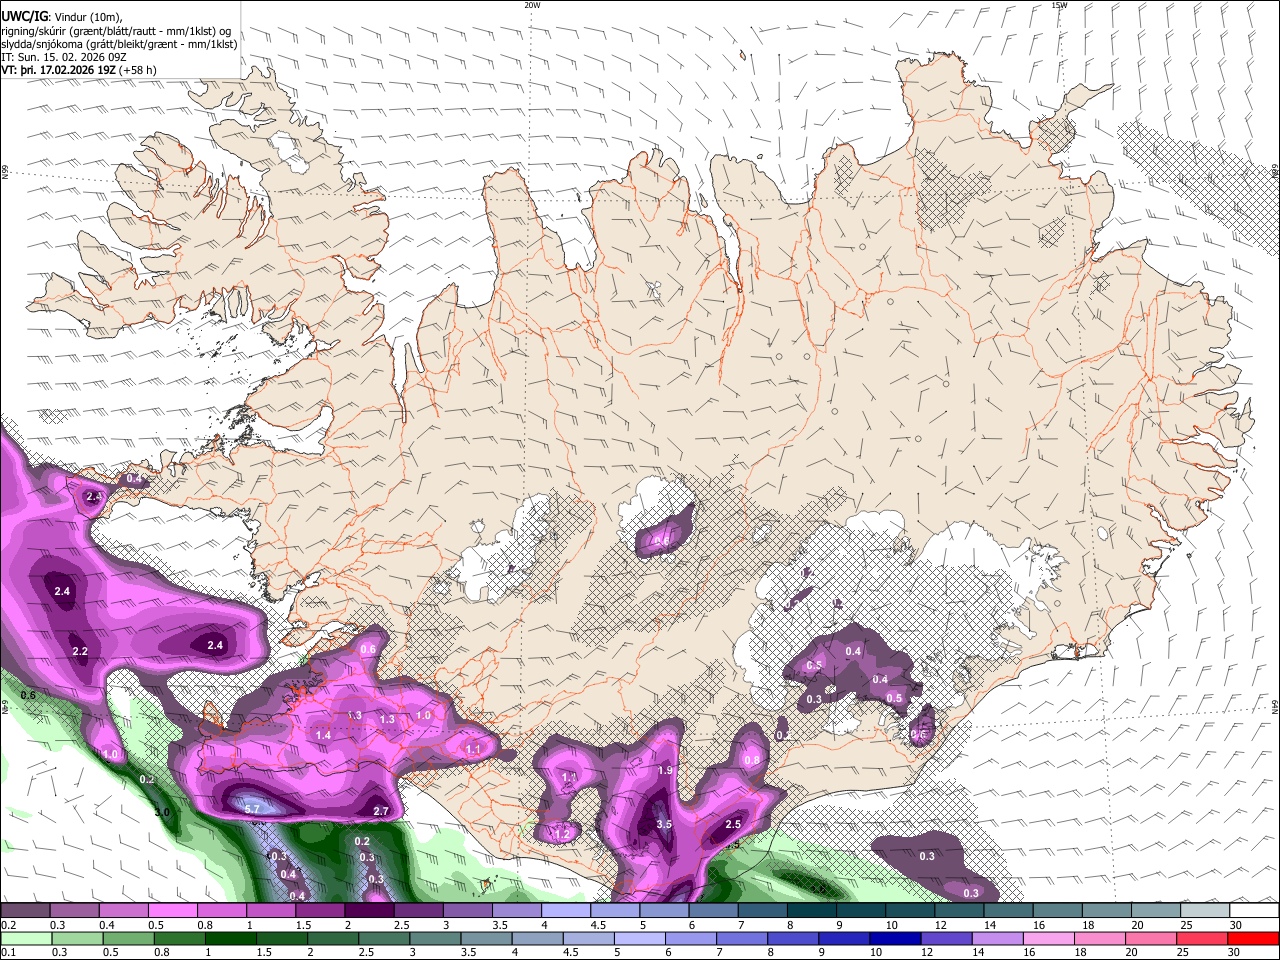Pick the bright pink 0.5 snow scale swatch
This screenshot has height=960, width=1280.
point(172,911)
